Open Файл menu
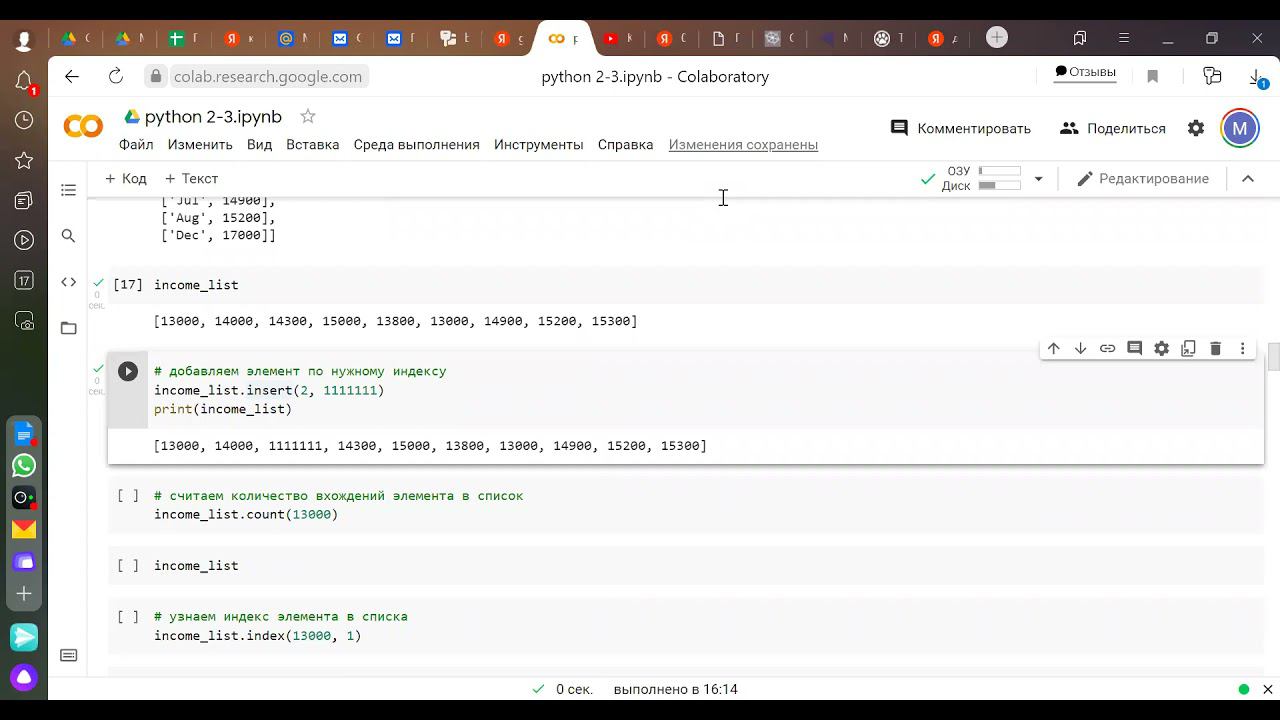1280x720 pixels. click(136, 144)
